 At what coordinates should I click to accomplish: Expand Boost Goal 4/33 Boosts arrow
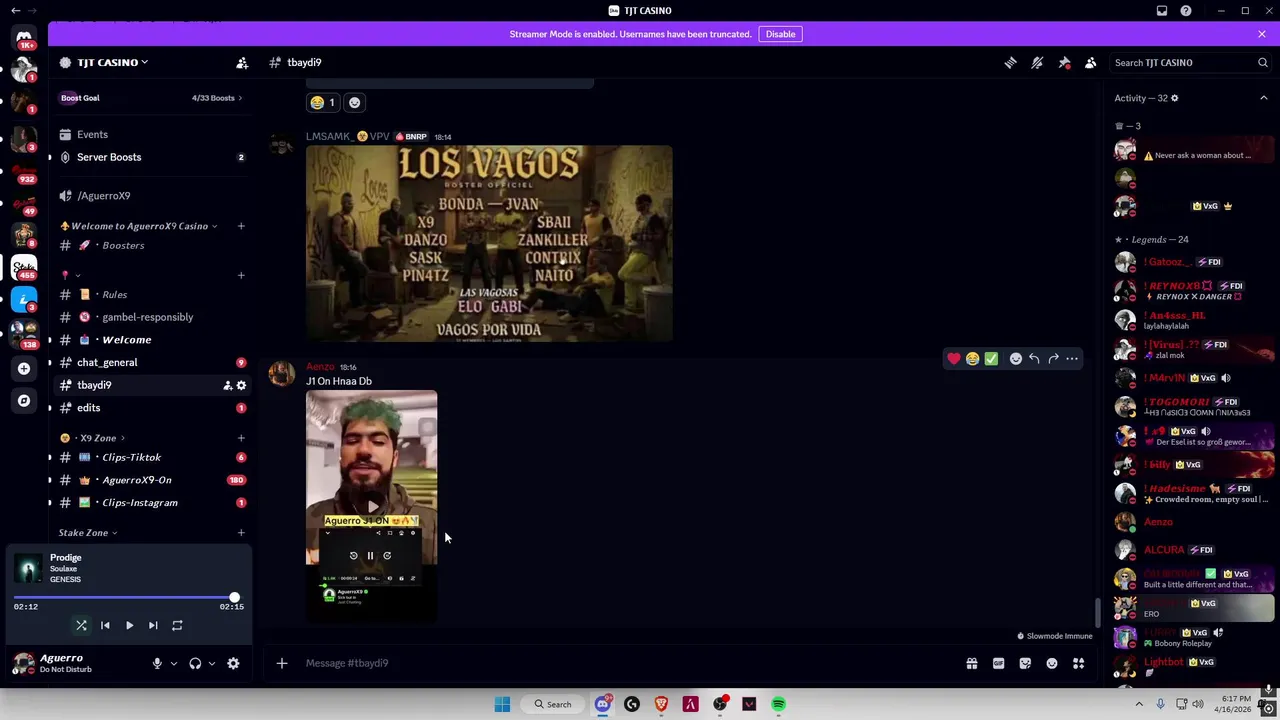pos(240,98)
